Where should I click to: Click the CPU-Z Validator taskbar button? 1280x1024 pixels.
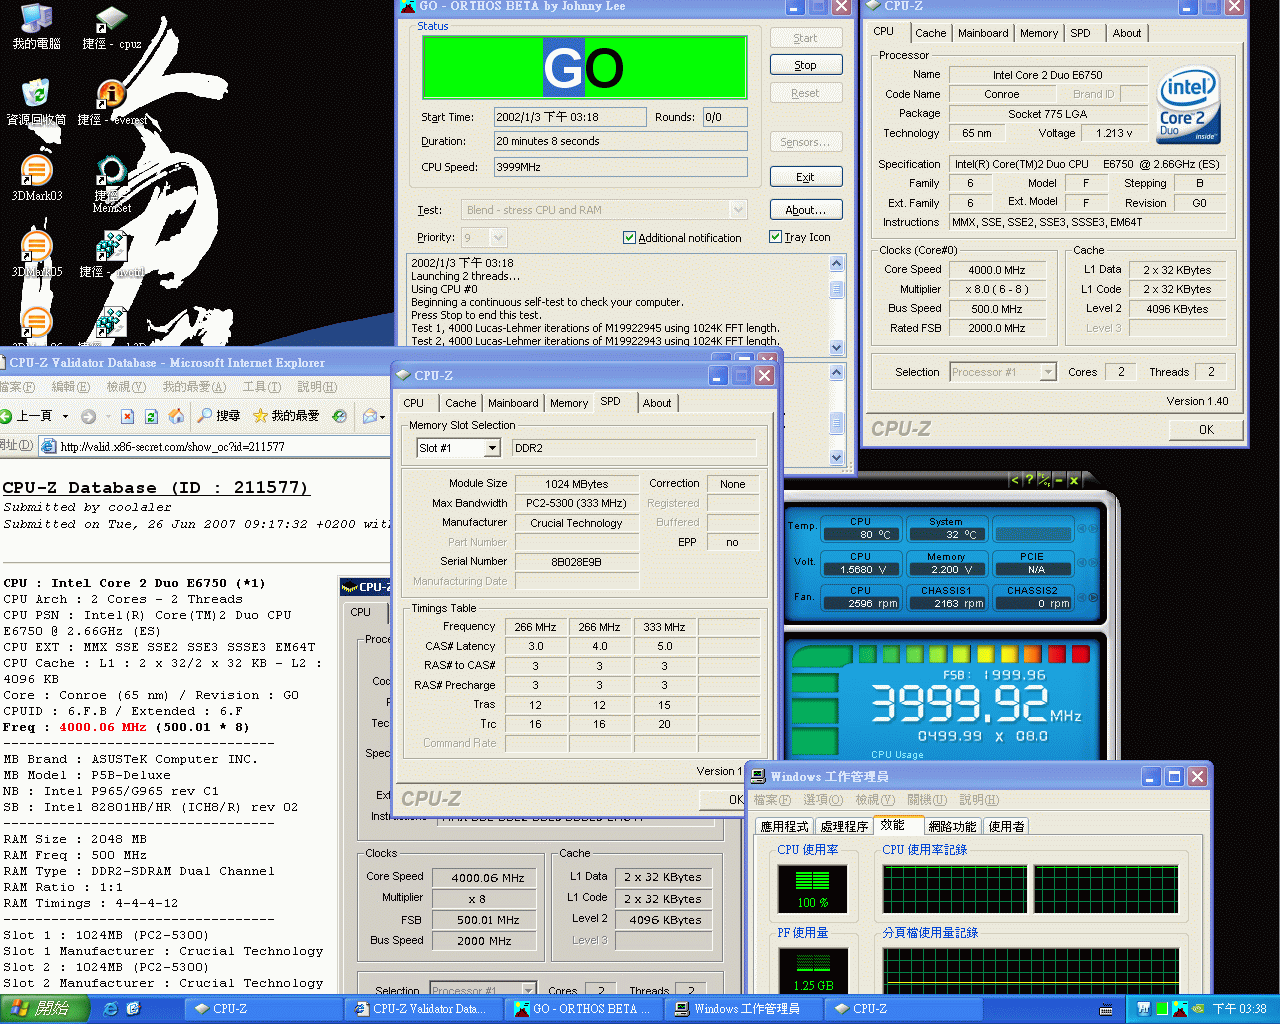coord(422,1009)
